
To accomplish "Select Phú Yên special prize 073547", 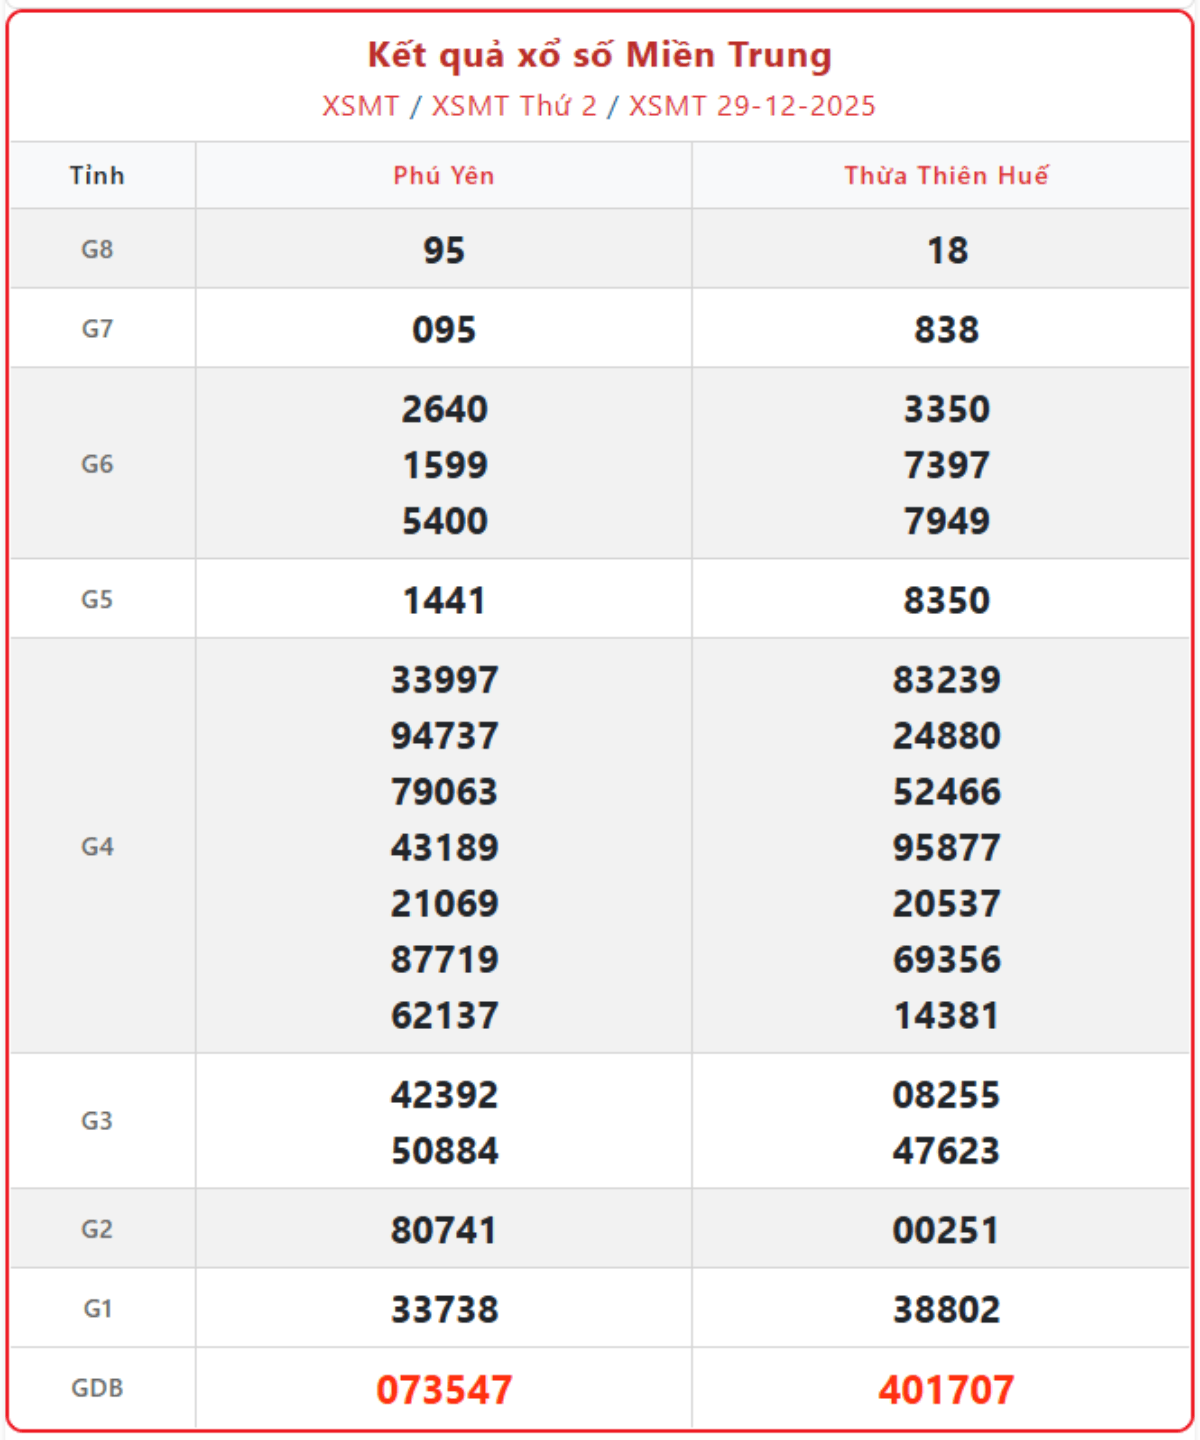I will [x=444, y=1389].
